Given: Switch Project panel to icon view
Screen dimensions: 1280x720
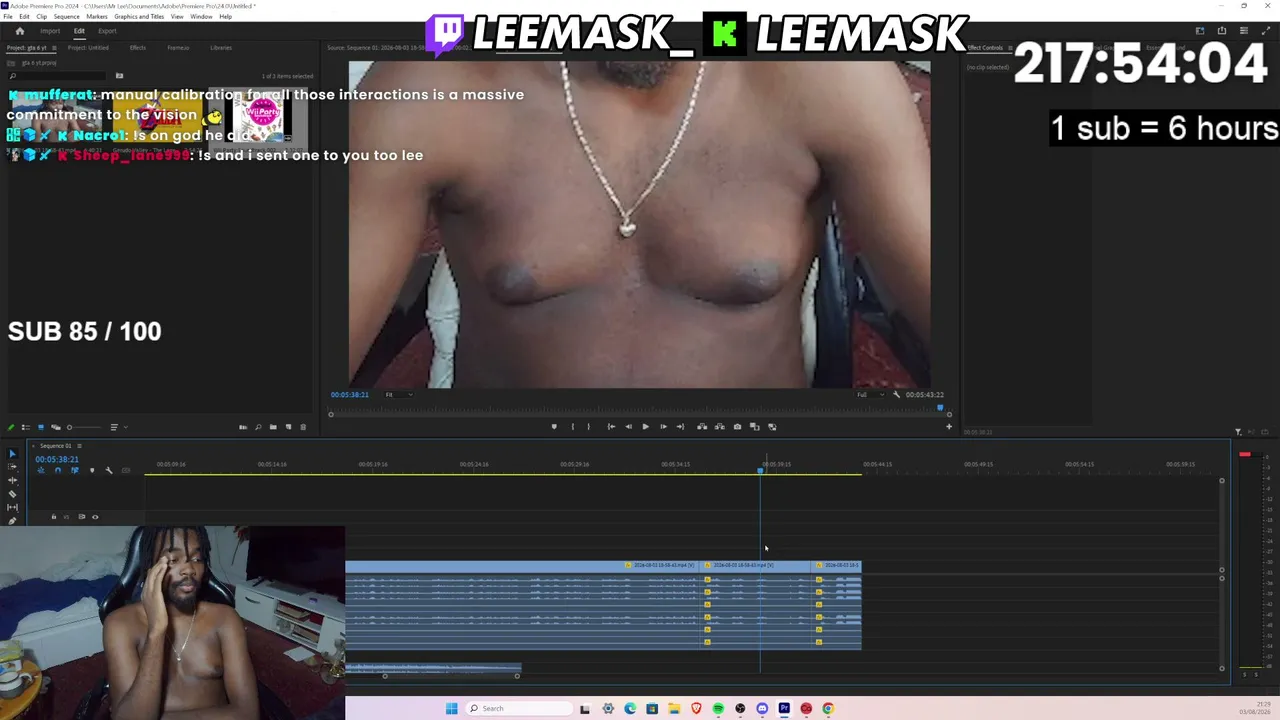Looking at the screenshot, I should click(x=41, y=427).
